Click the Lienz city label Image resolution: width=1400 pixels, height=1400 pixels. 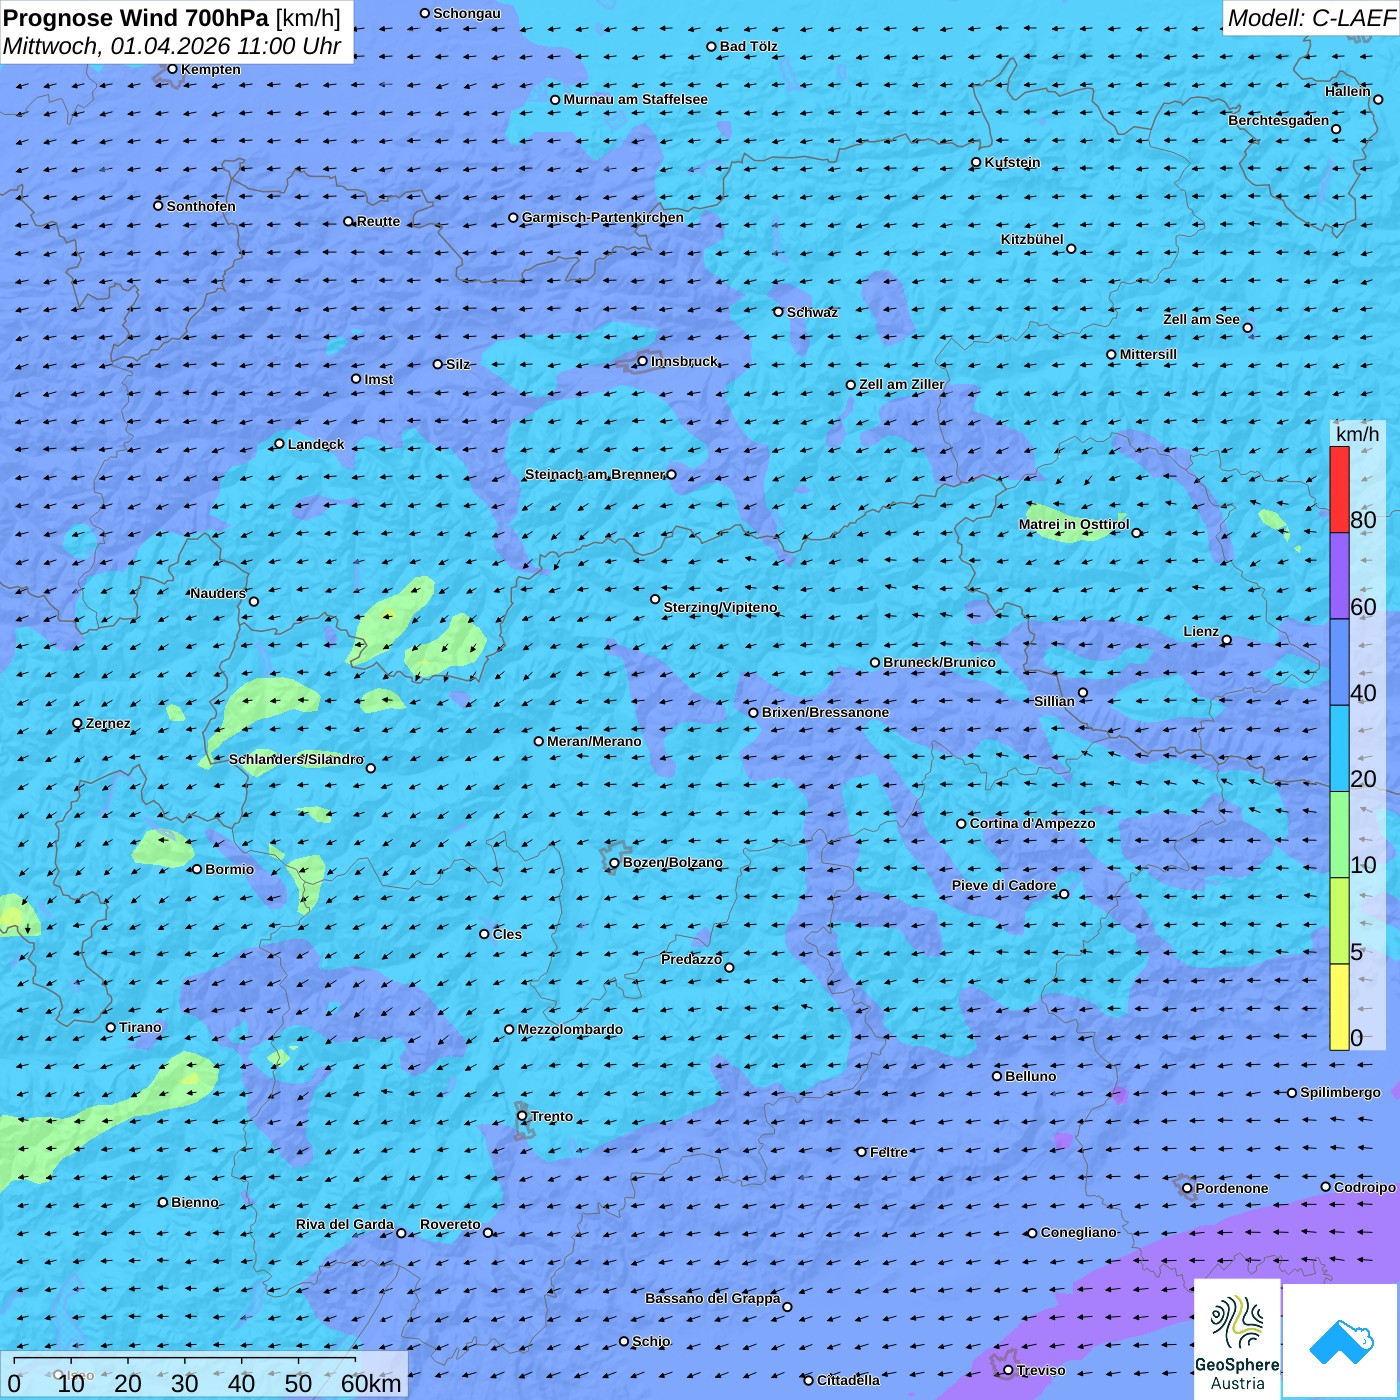point(1201,631)
